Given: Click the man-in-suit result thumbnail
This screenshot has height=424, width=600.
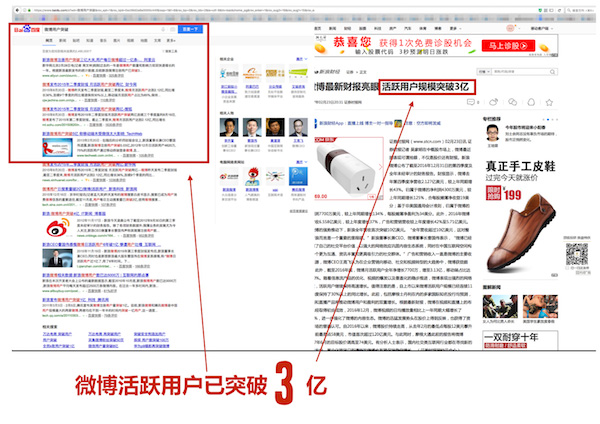Looking at the screenshot, I should (57, 258).
